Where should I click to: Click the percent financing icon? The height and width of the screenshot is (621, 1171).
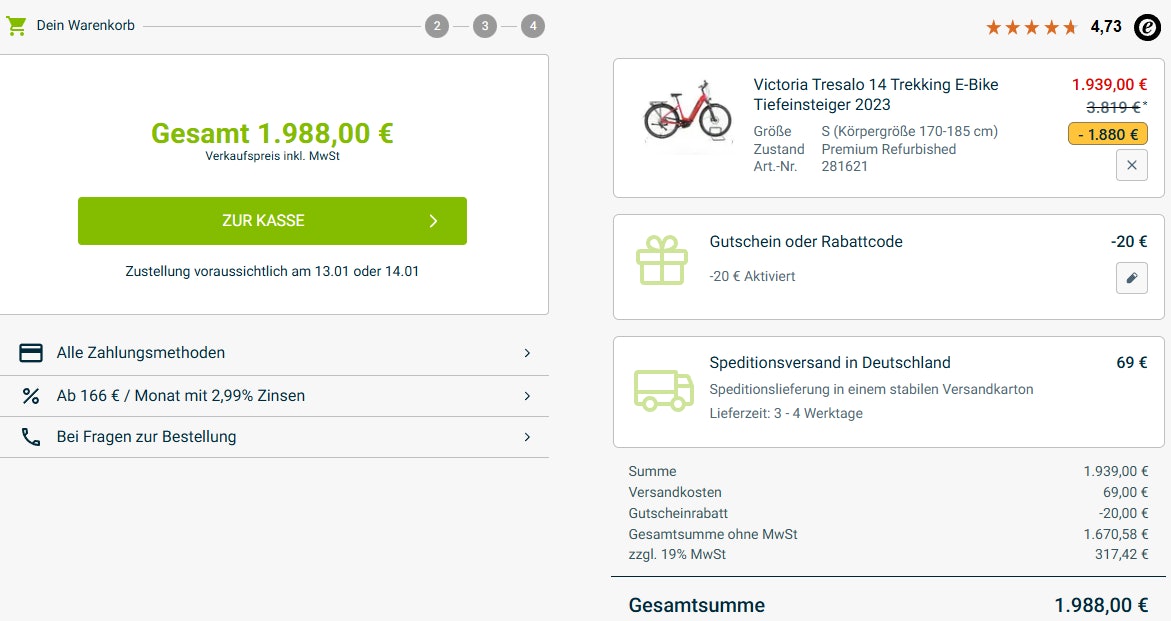pyautogui.click(x=31, y=396)
